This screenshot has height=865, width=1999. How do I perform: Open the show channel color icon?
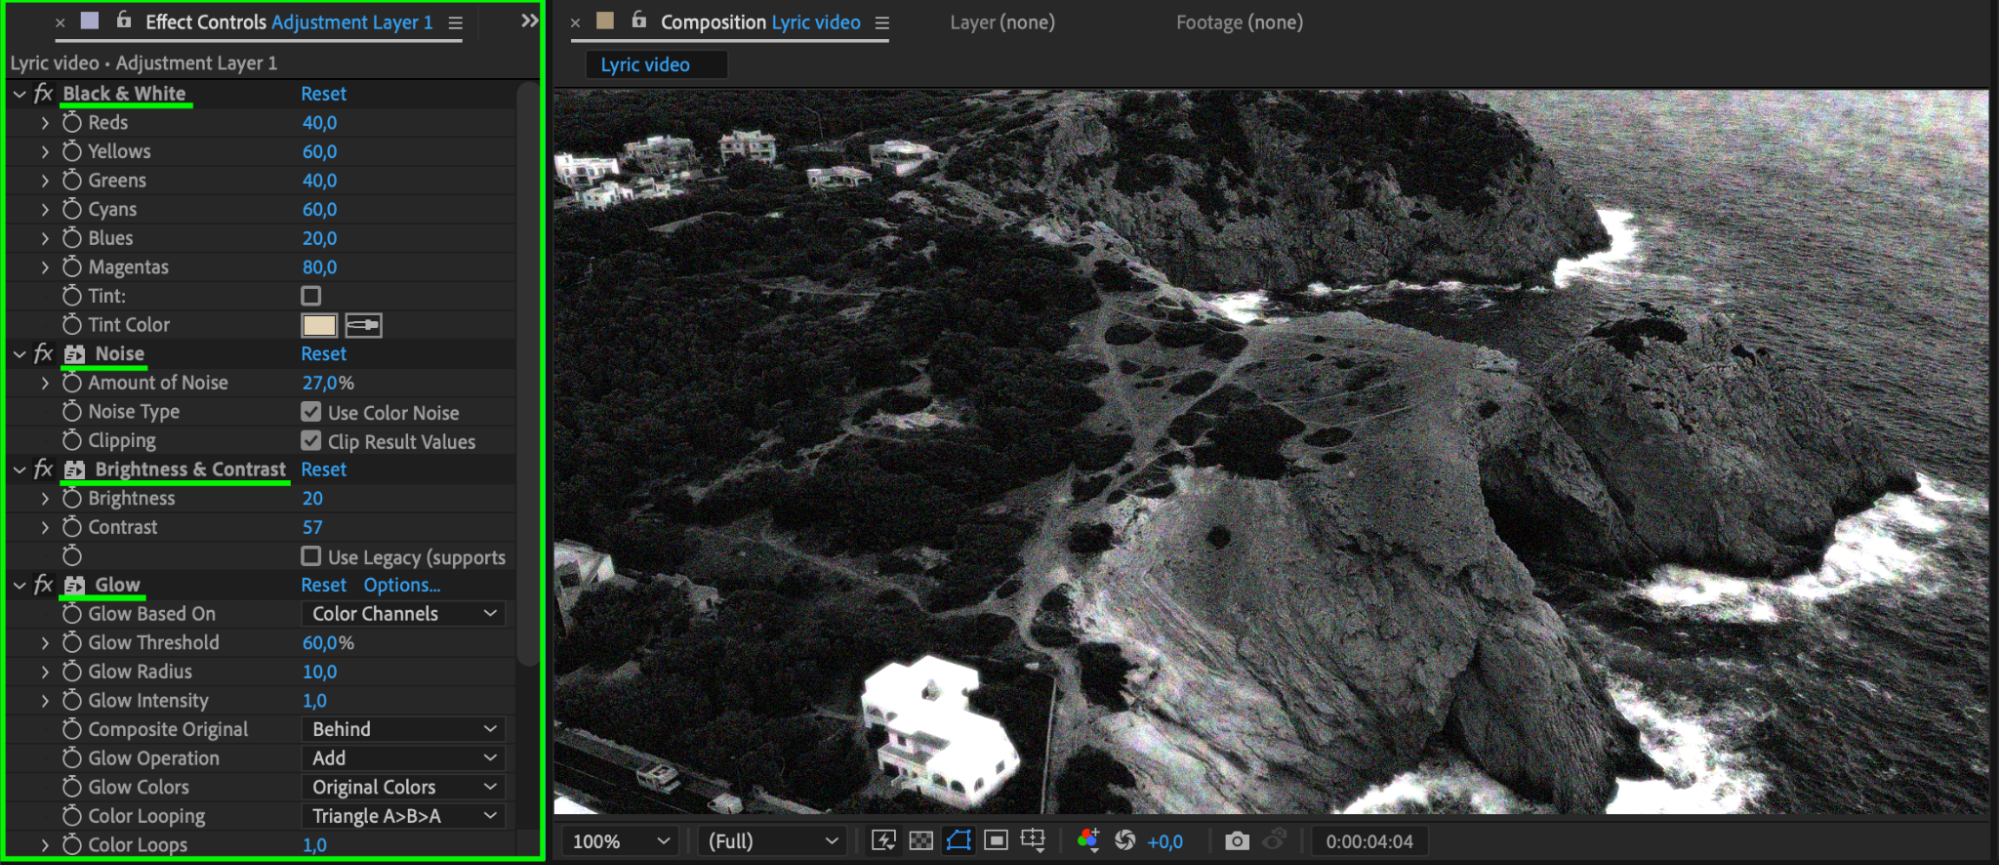pyautogui.click(x=1088, y=841)
